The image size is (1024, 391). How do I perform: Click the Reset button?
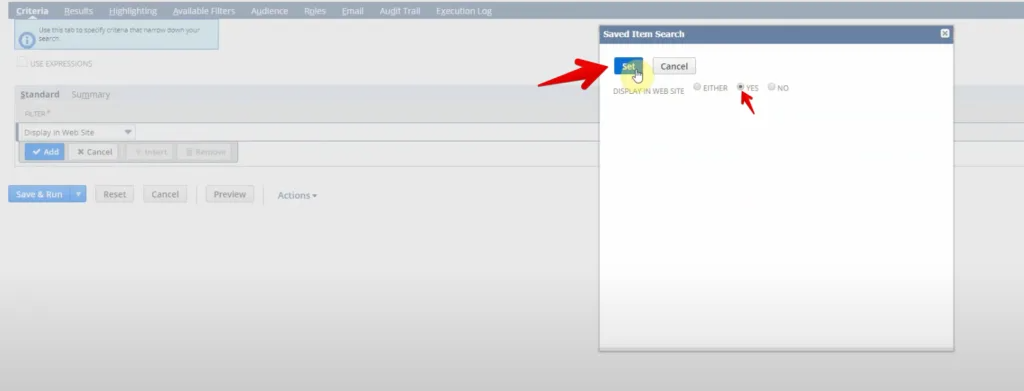pyautogui.click(x=114, y=195)
